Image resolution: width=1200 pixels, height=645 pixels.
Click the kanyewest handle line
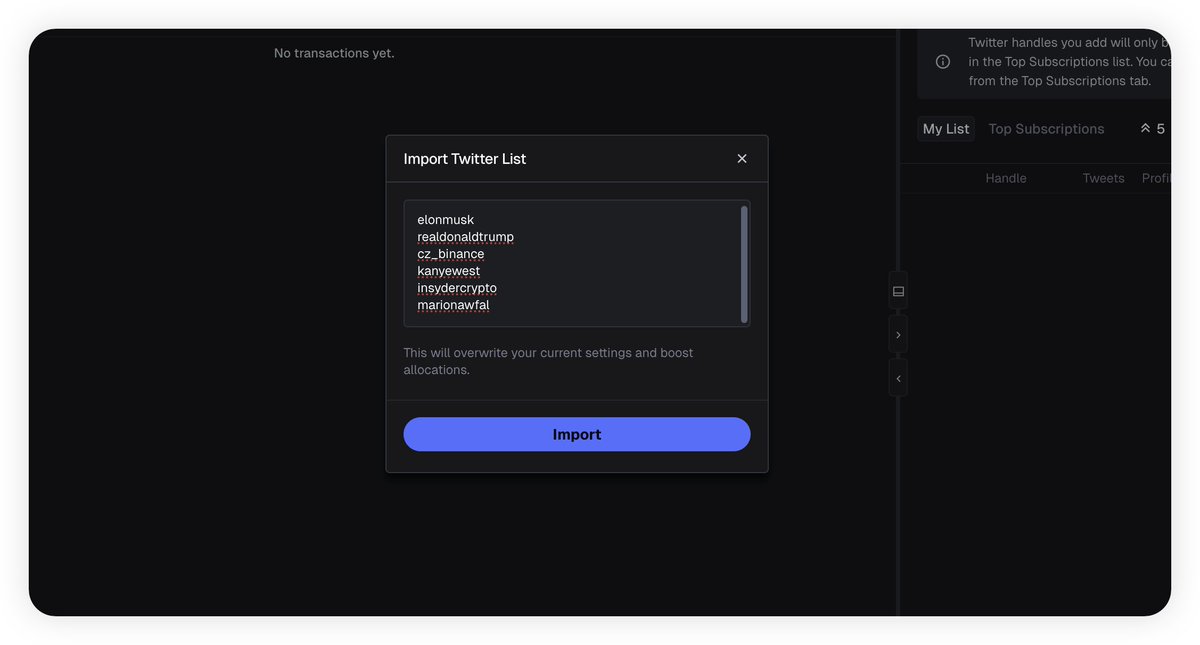pyautogui.click(x=449, y=271)
